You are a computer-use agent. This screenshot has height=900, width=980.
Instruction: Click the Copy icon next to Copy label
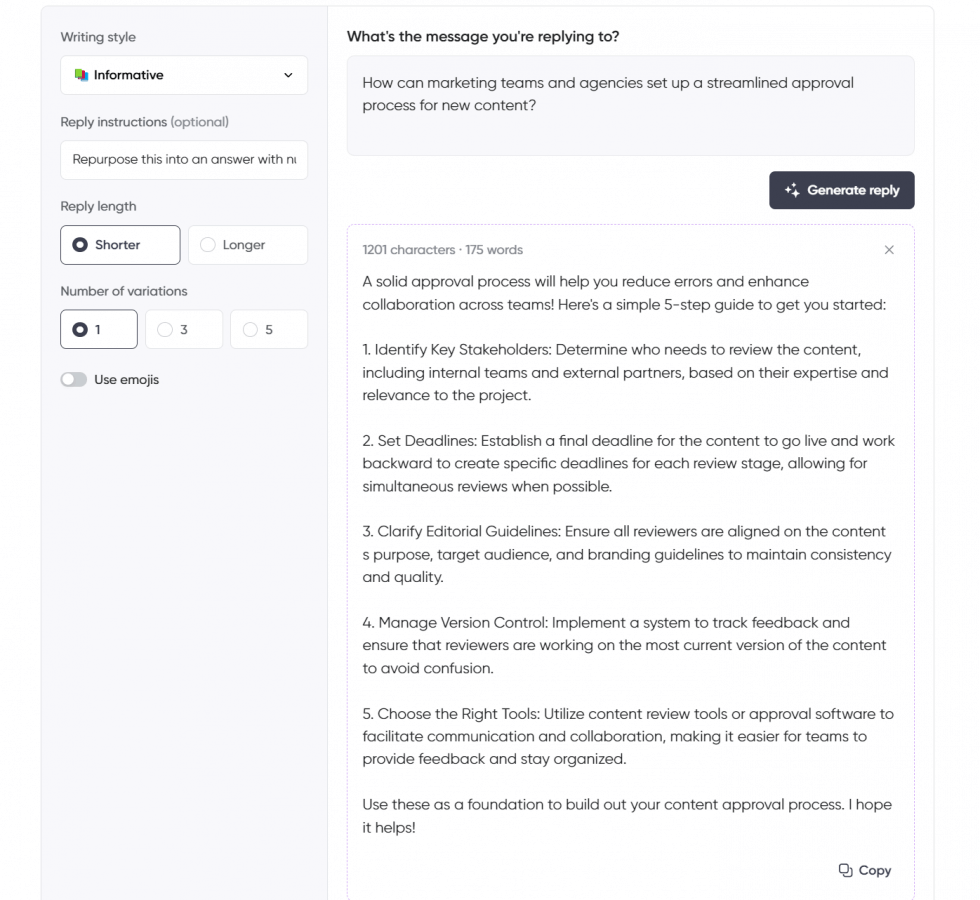point(845,870)
